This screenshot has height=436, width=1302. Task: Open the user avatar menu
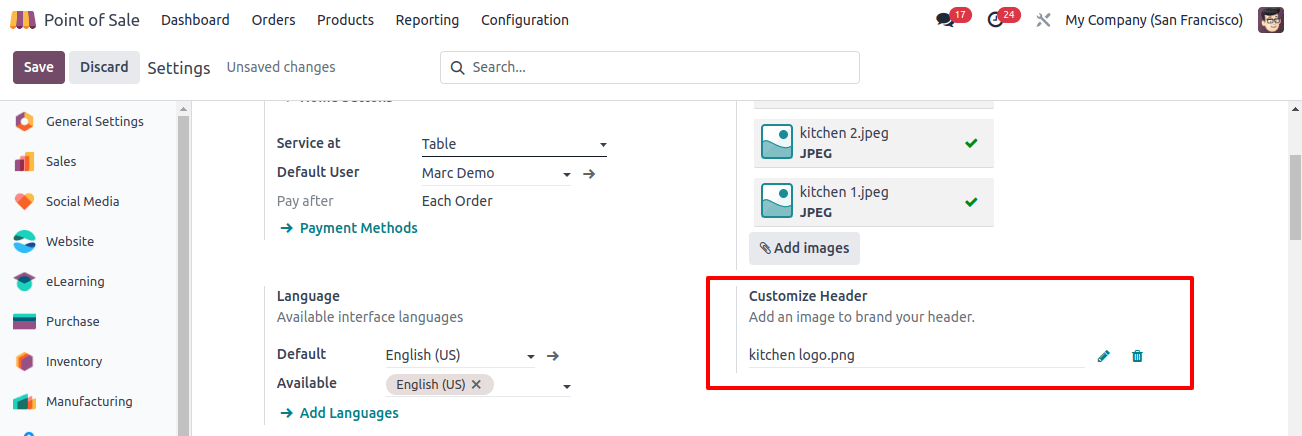(x=1271, y=20)
